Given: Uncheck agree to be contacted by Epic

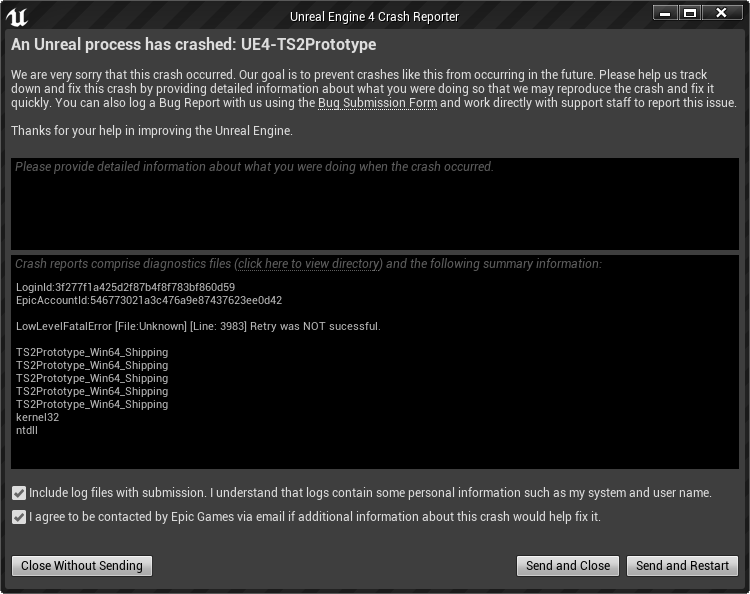Looking at the screenshot, I should (x=19, y=517).
